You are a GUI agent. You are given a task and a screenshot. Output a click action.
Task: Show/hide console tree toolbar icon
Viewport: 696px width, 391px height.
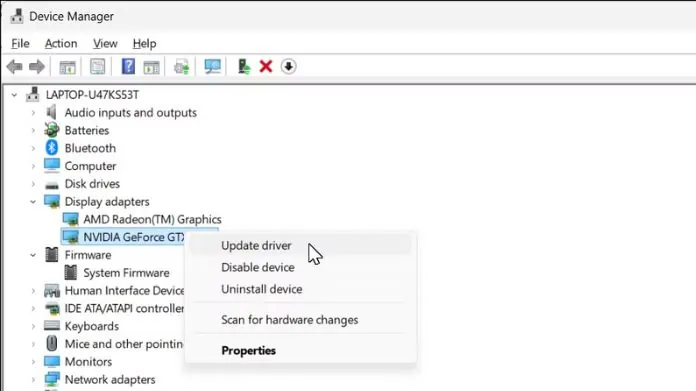click(67, 67)
